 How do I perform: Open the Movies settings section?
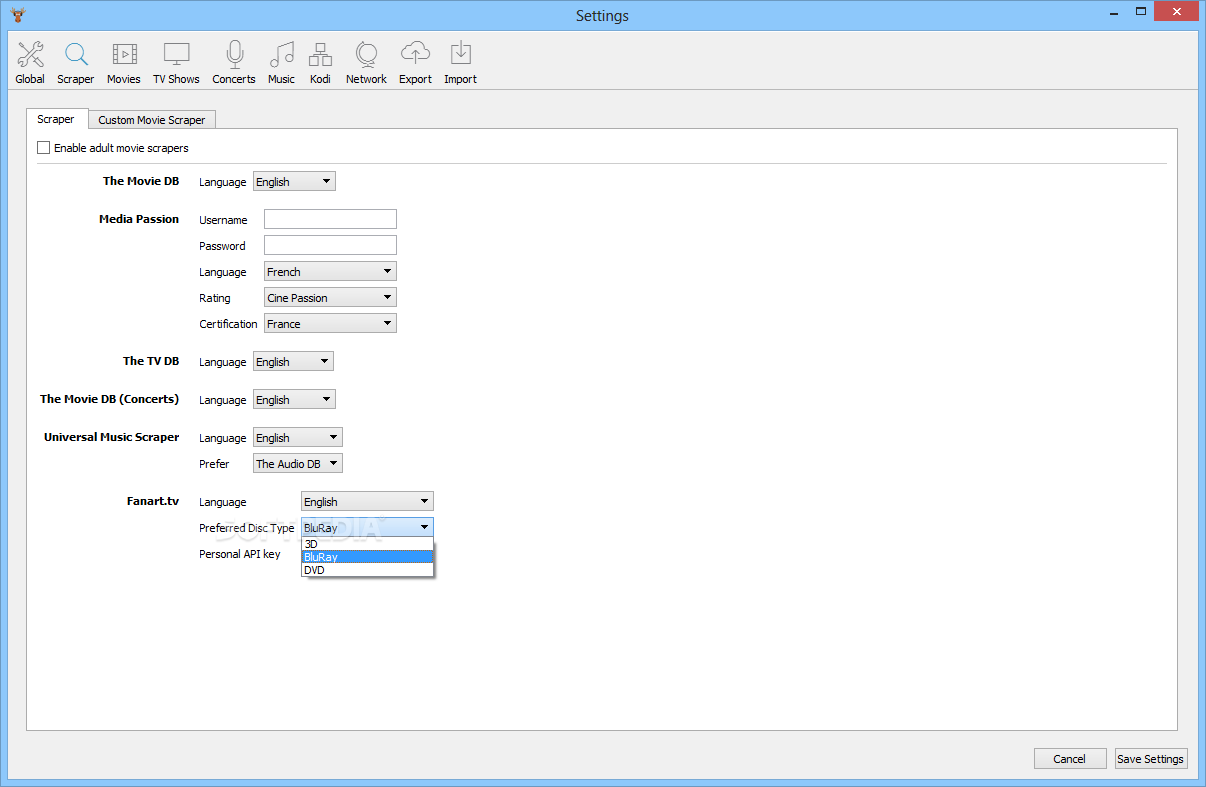pos(124,62)
